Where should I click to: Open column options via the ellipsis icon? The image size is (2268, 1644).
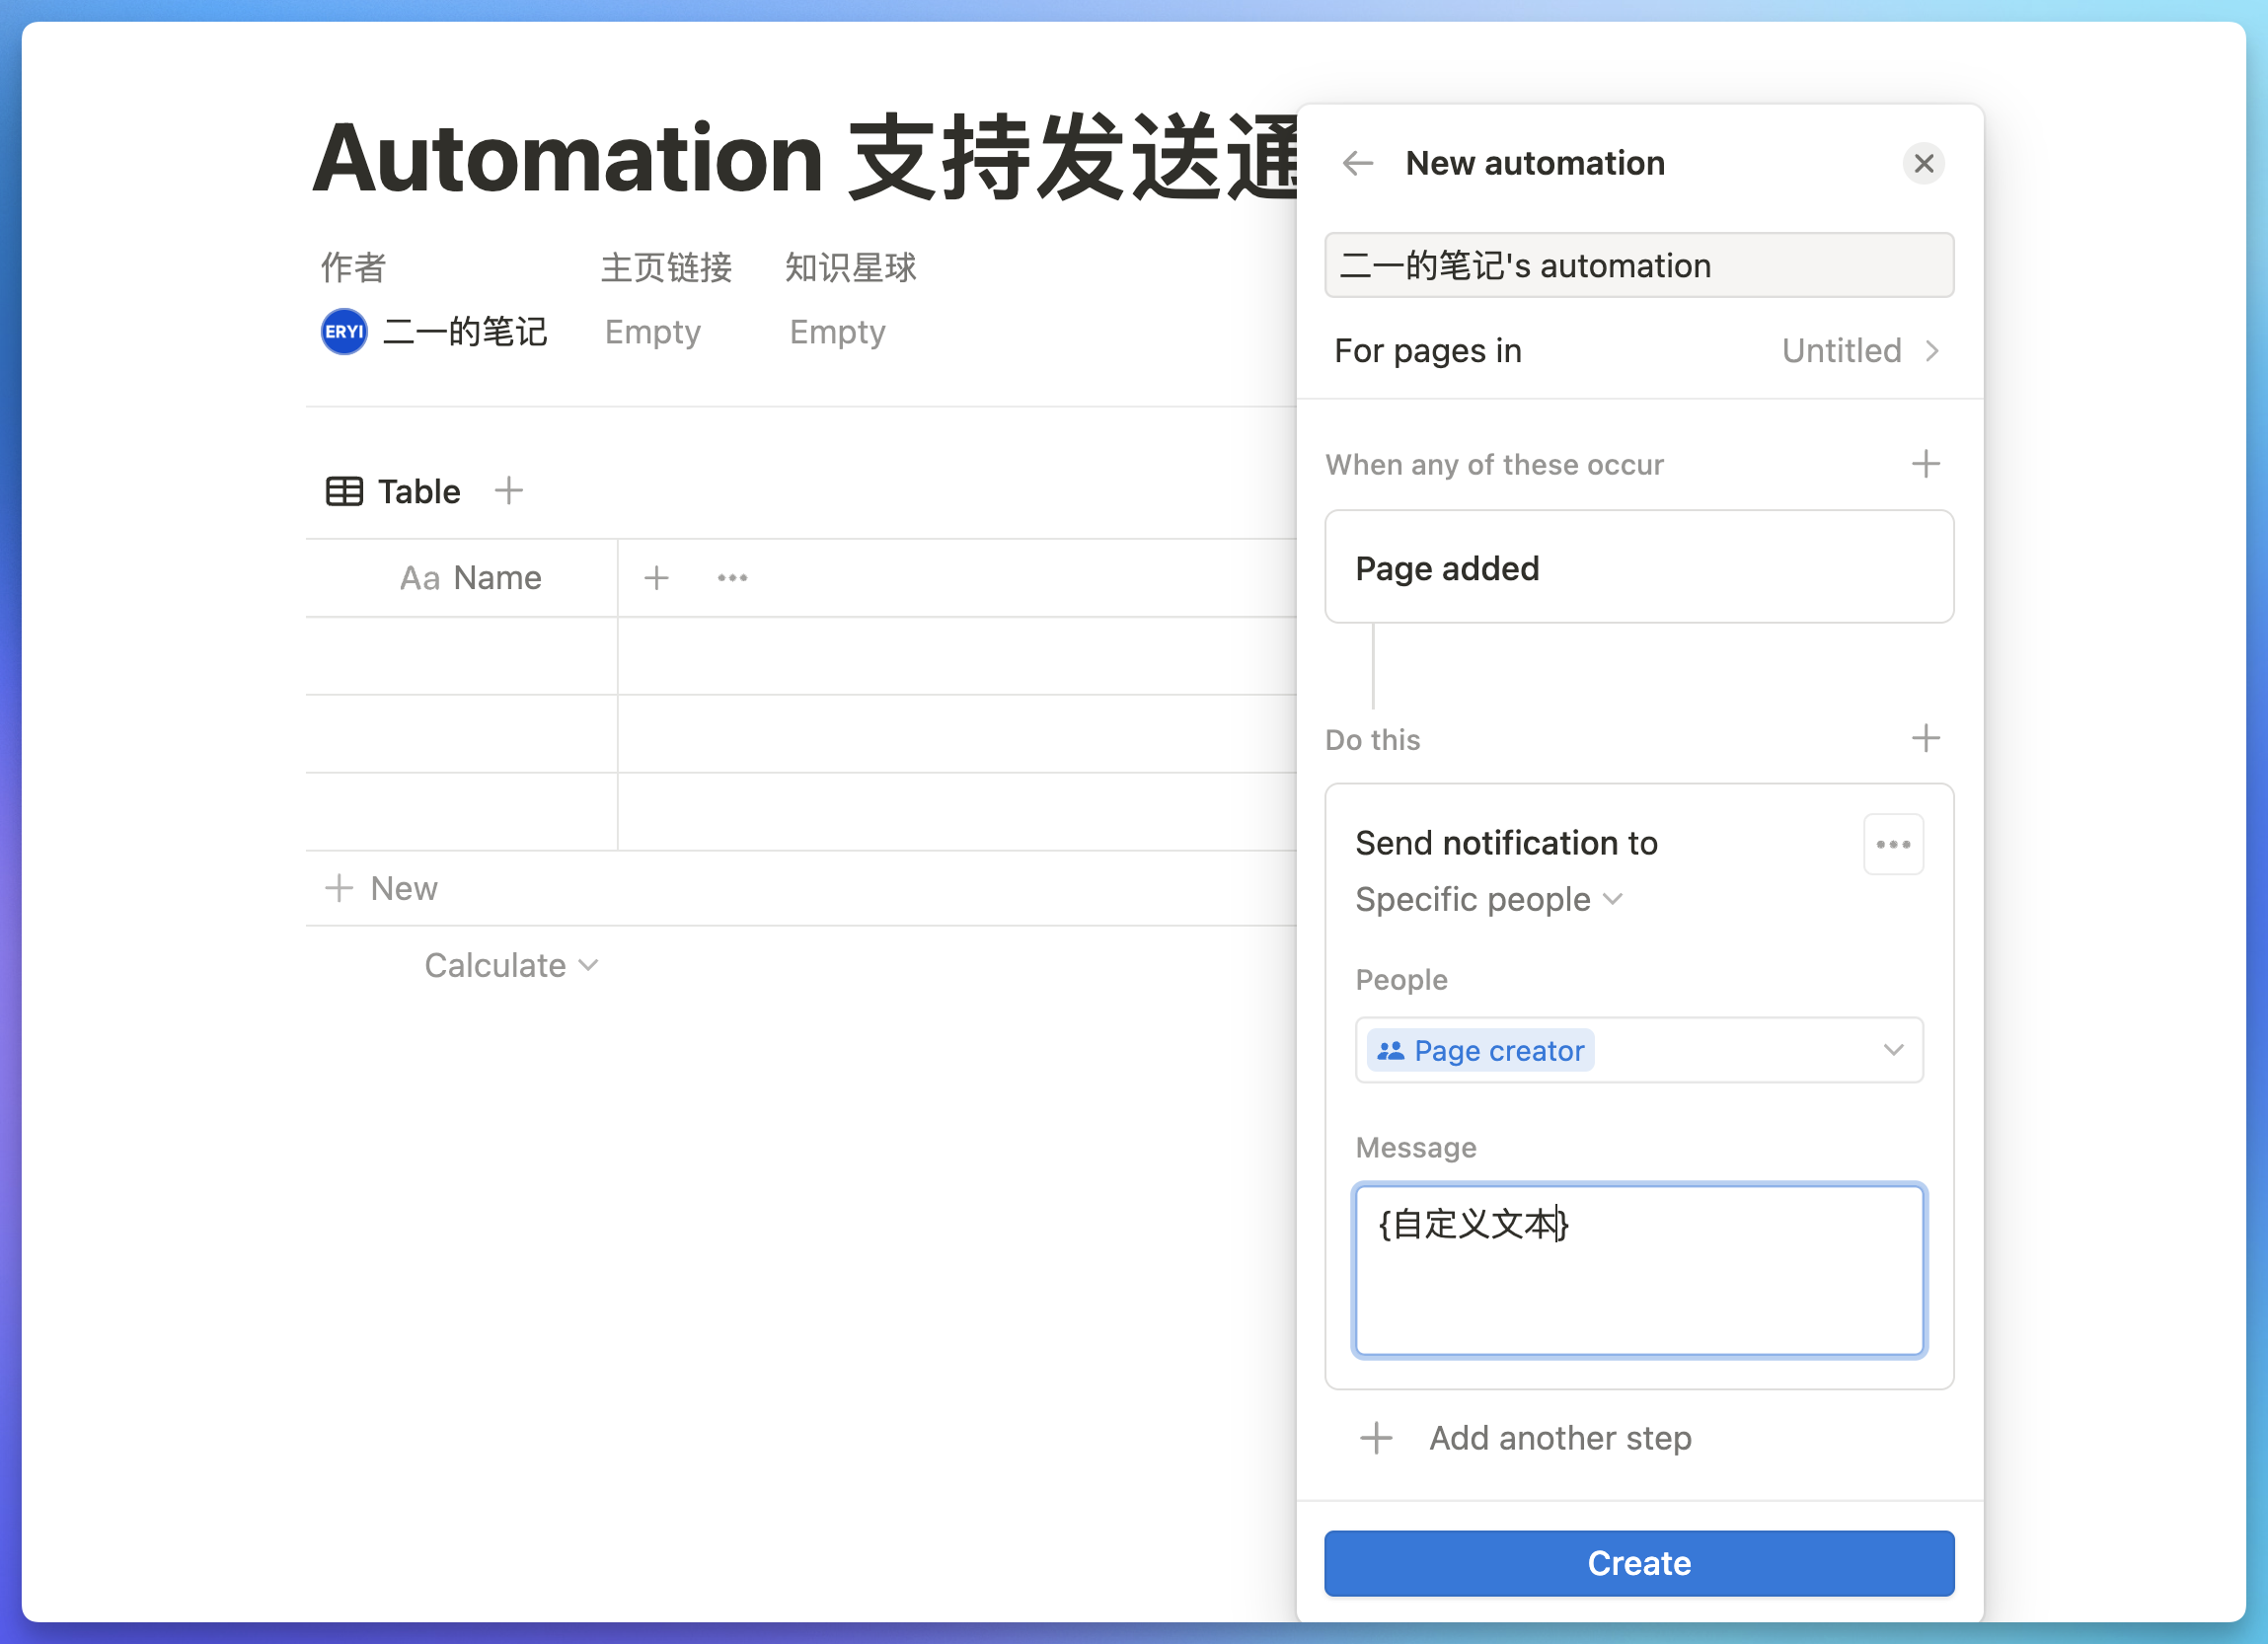click(731, 577)
